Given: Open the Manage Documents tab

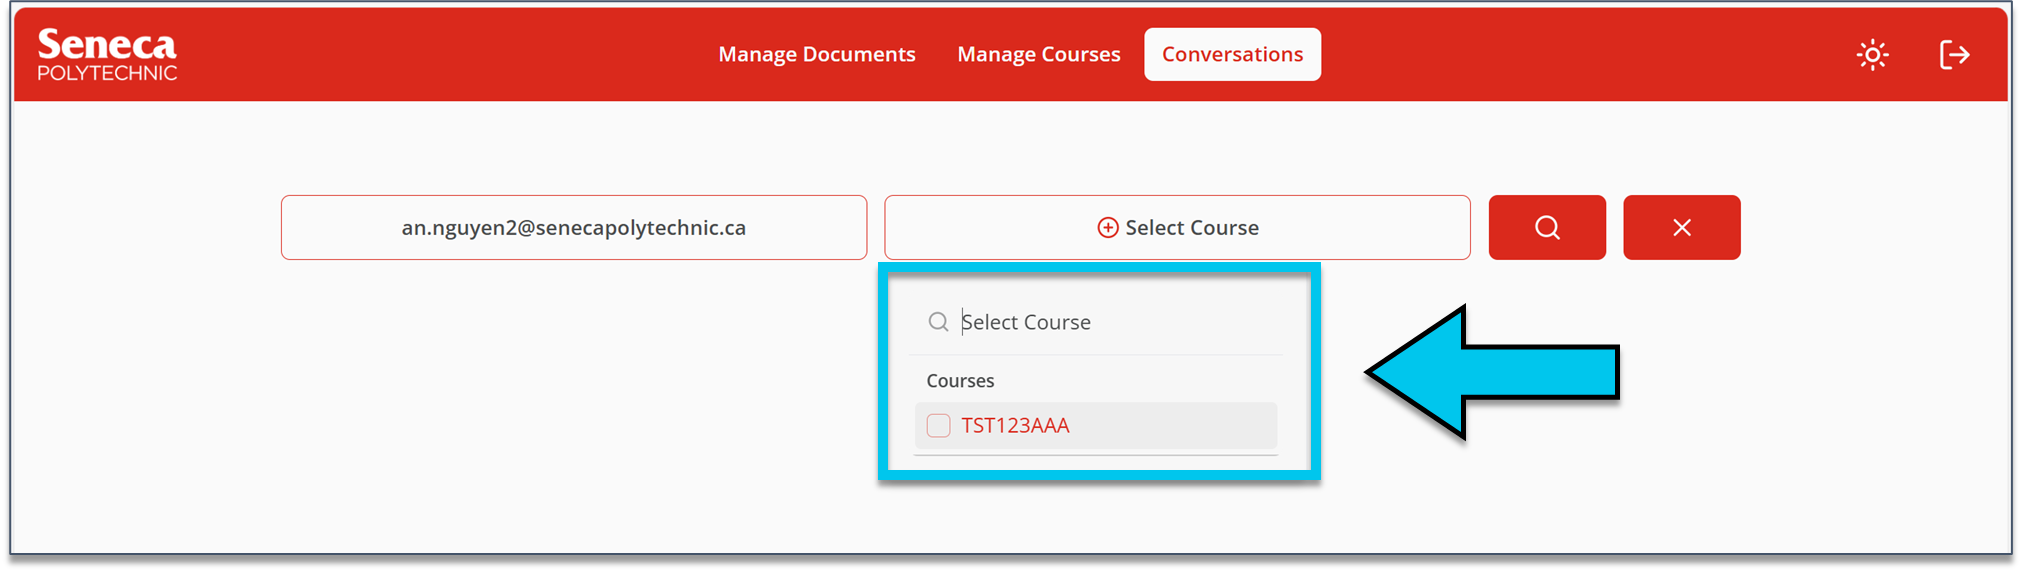Looking at the screenshot, I should [x=817, y=54].
